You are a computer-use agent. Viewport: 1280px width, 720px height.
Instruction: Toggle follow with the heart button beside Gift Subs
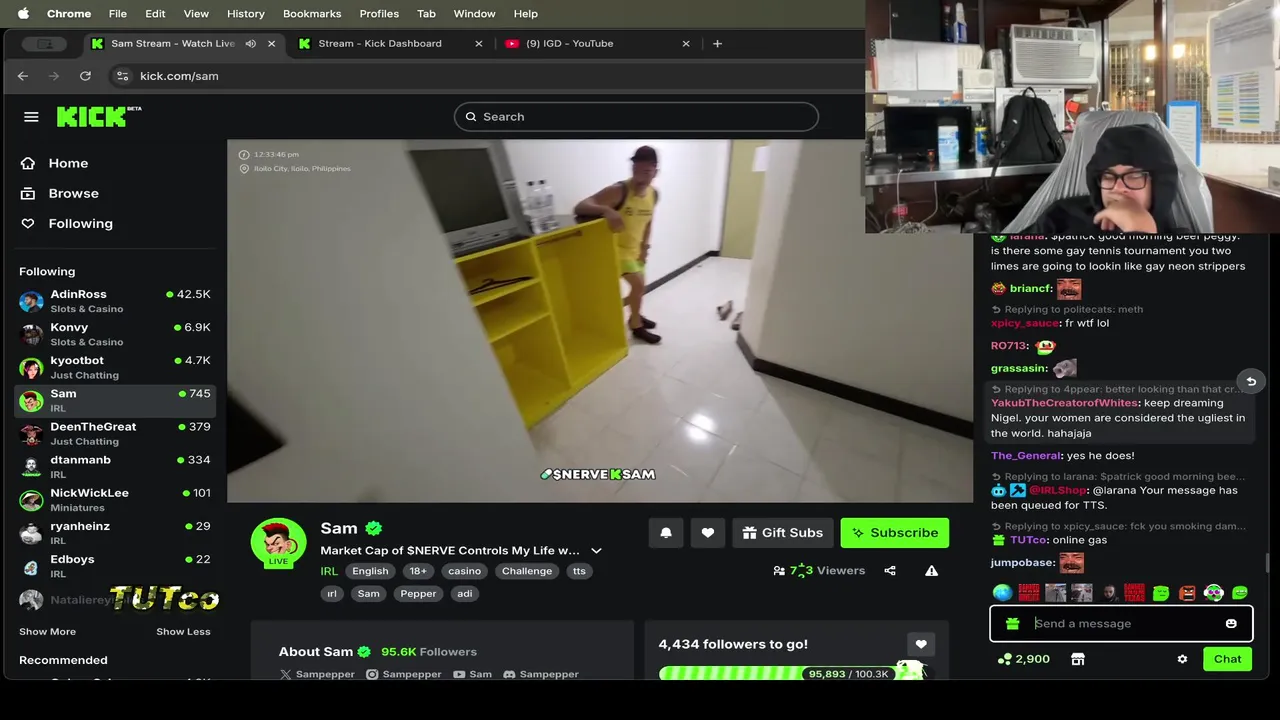coord(708,533)
